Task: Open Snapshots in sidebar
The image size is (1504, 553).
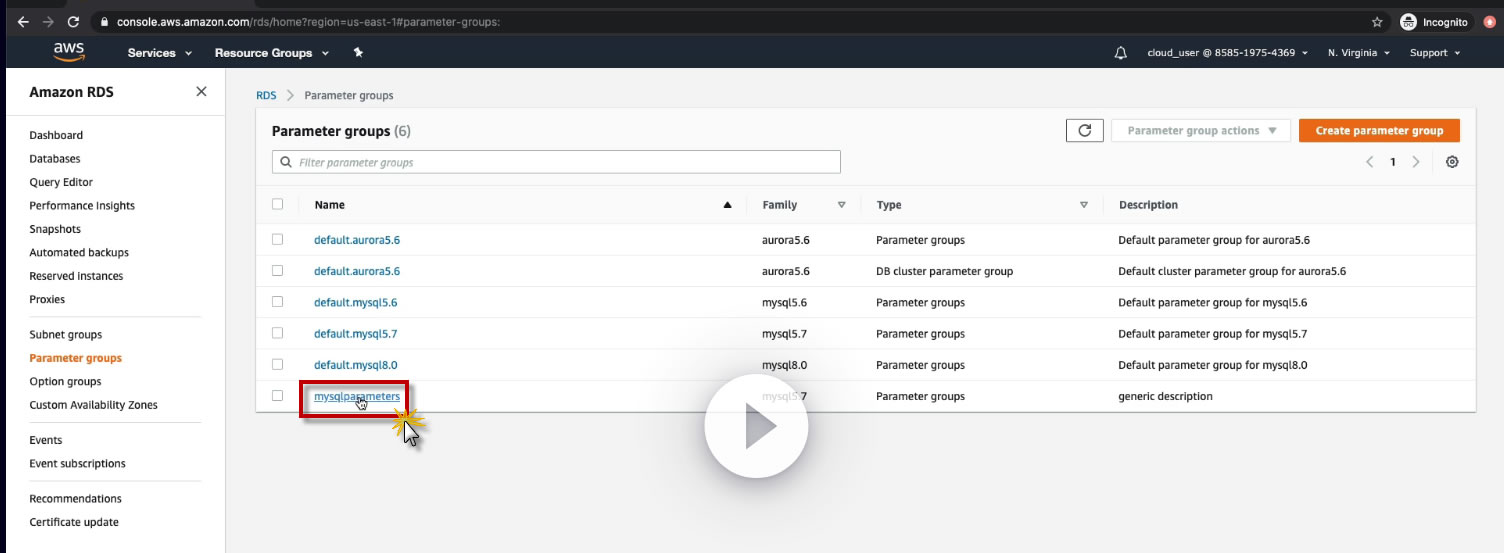Action: tap(55, 229)
